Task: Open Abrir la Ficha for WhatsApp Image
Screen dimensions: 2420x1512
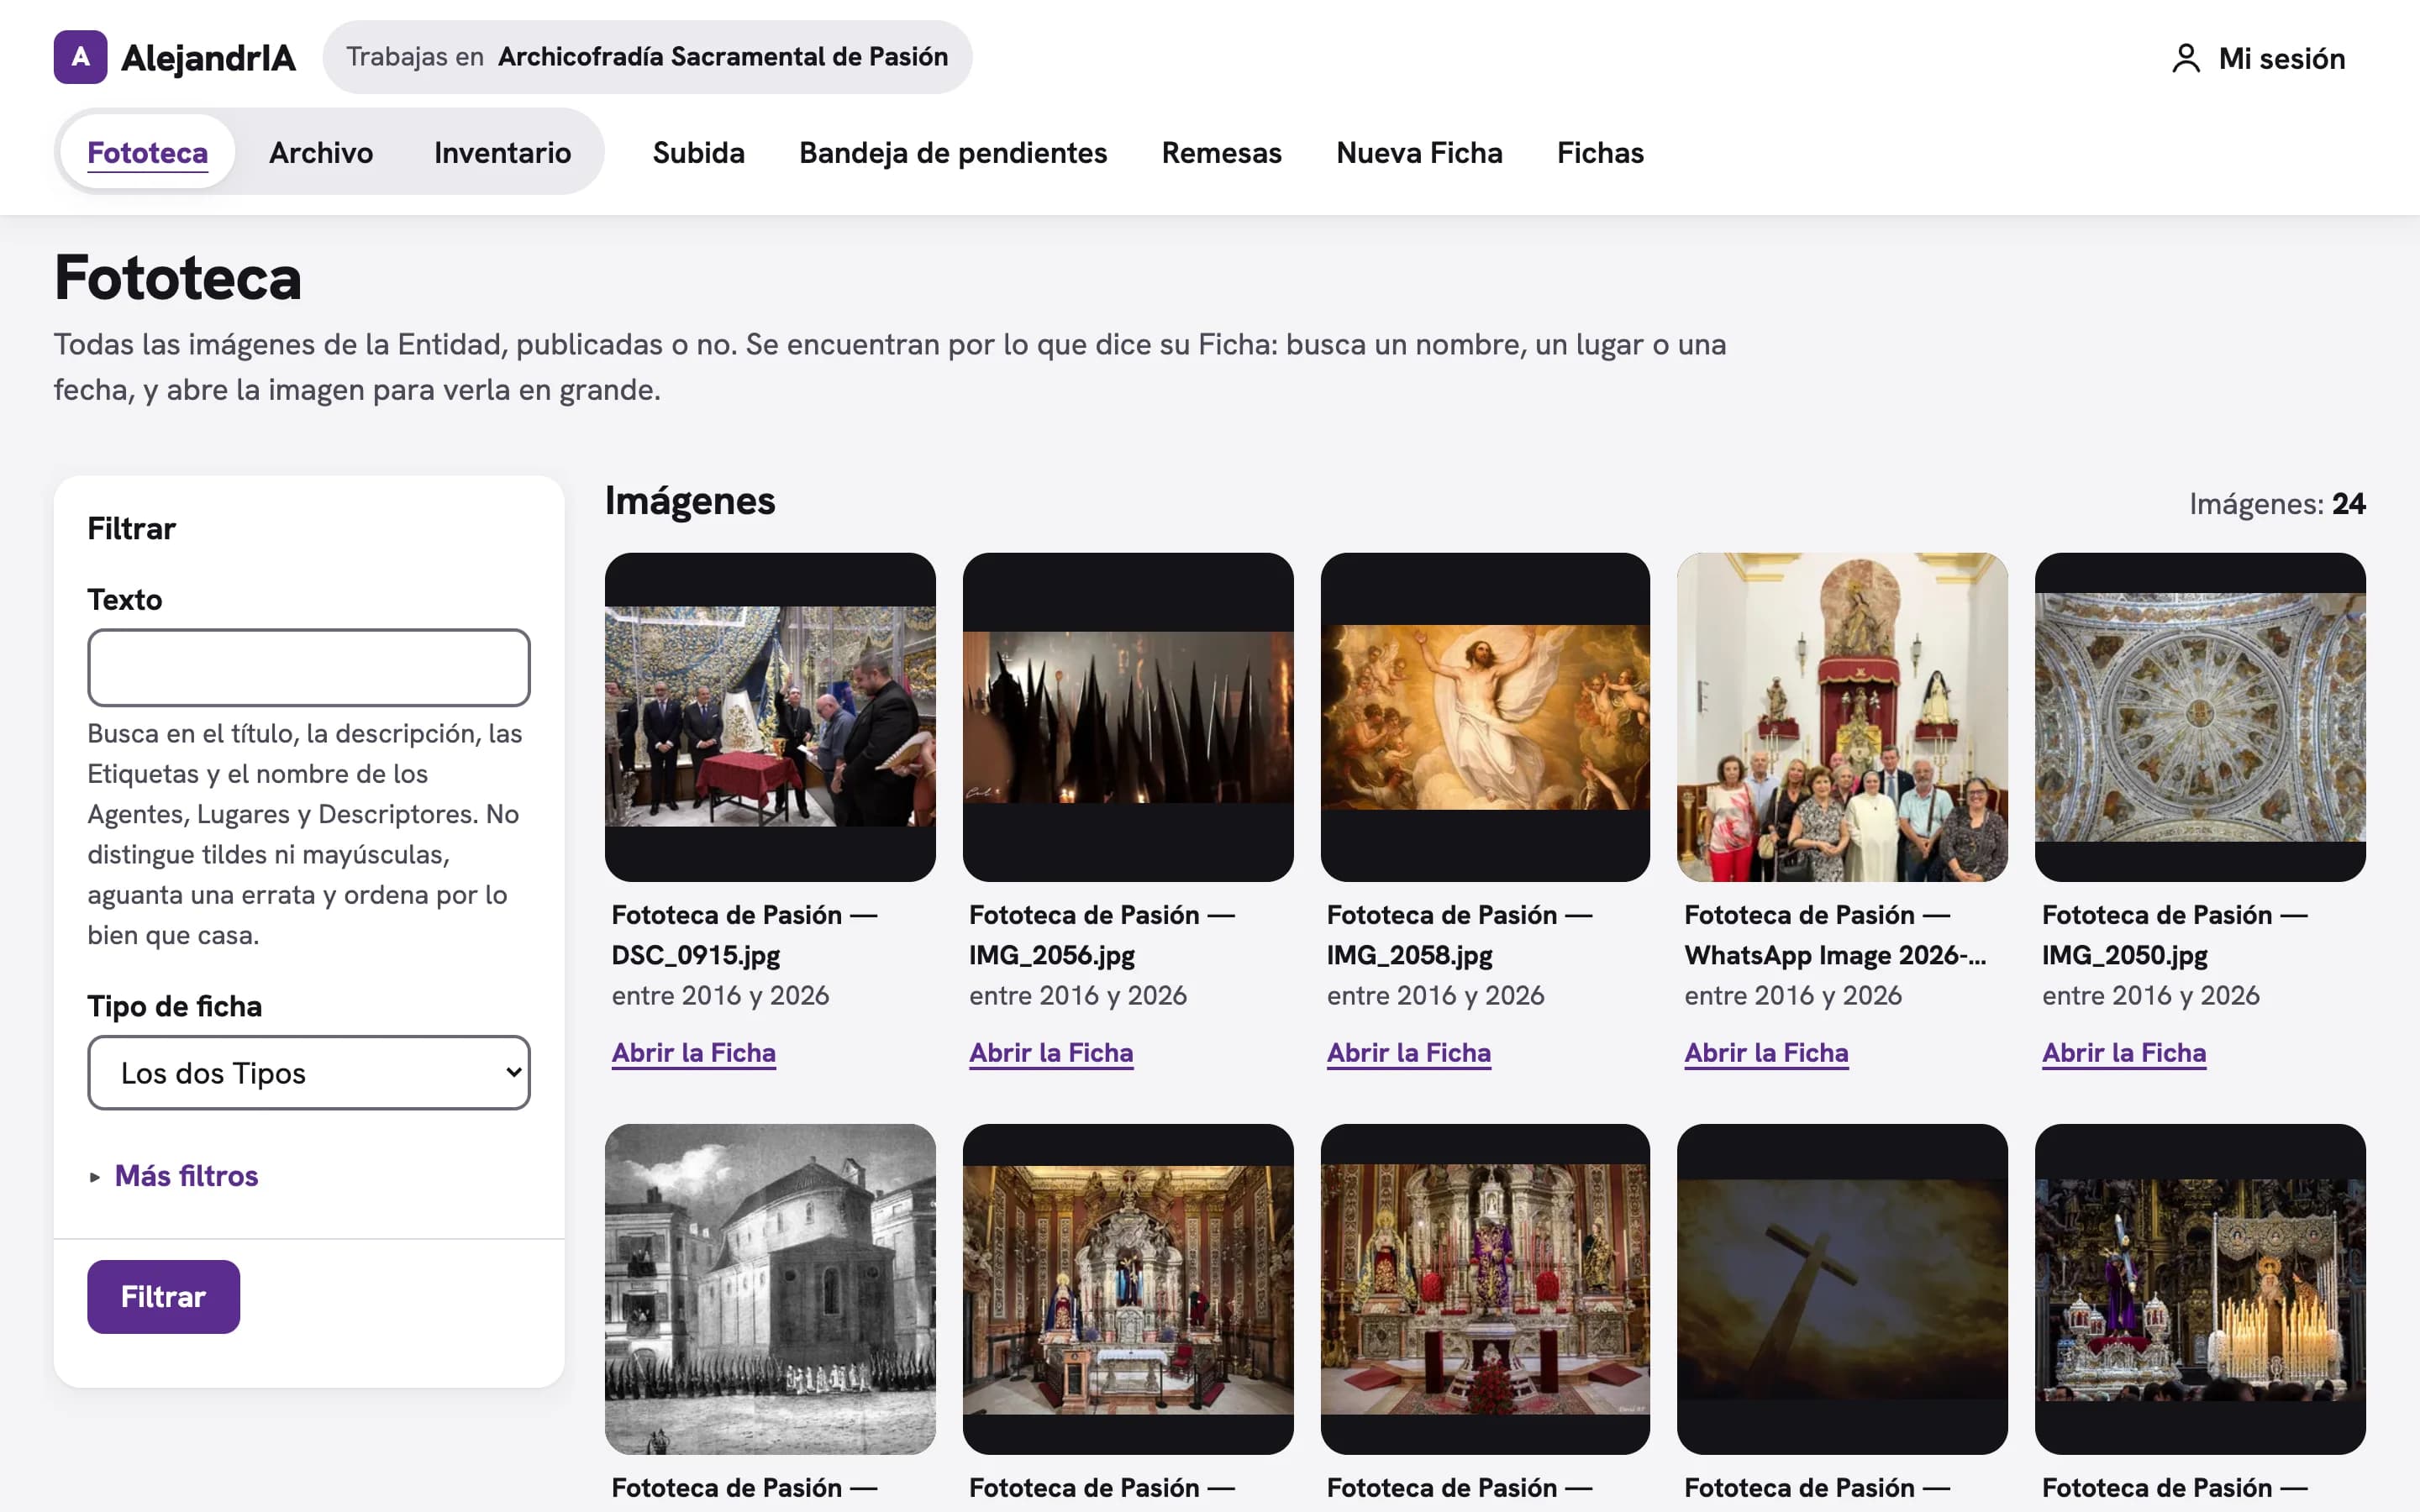Action: 1766,1052
